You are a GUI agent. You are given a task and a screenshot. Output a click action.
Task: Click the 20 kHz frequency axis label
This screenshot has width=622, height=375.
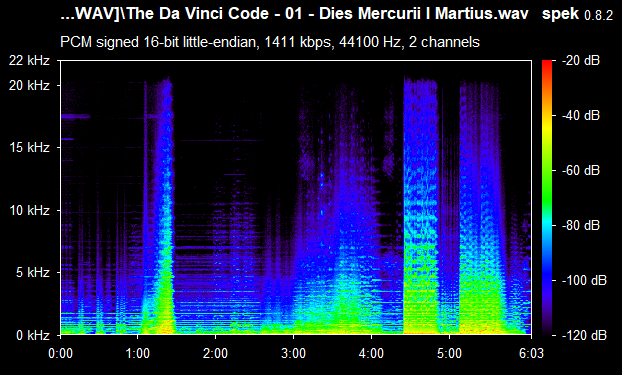[x=29, y=86]
